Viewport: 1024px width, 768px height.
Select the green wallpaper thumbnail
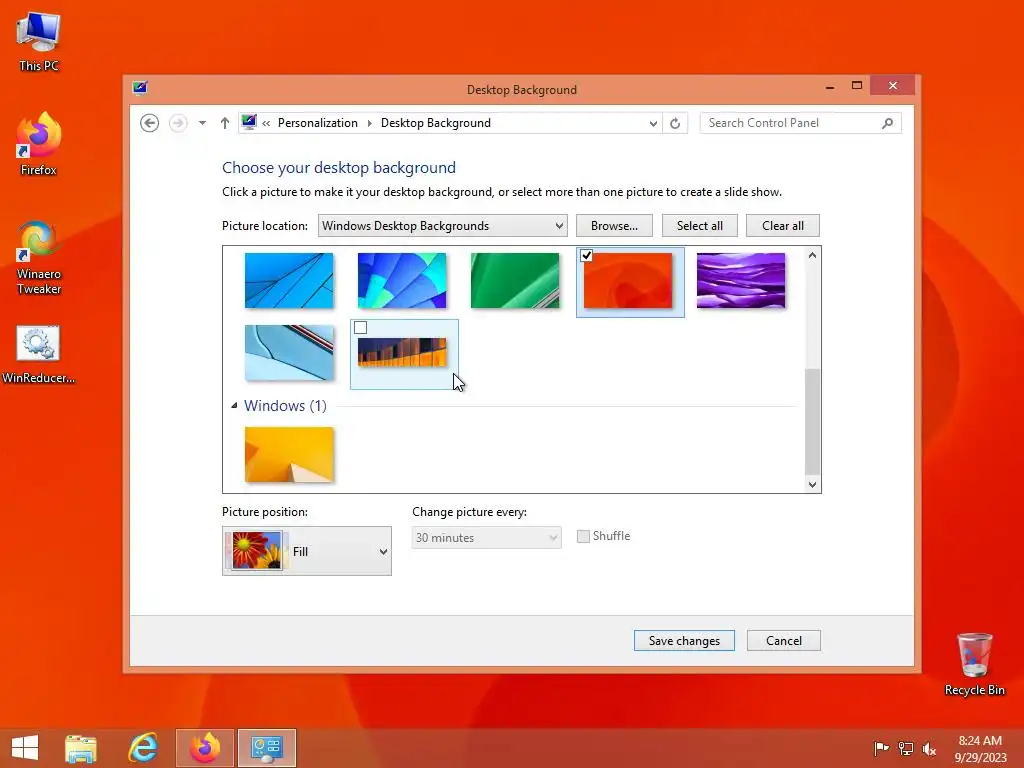[515, 280]
